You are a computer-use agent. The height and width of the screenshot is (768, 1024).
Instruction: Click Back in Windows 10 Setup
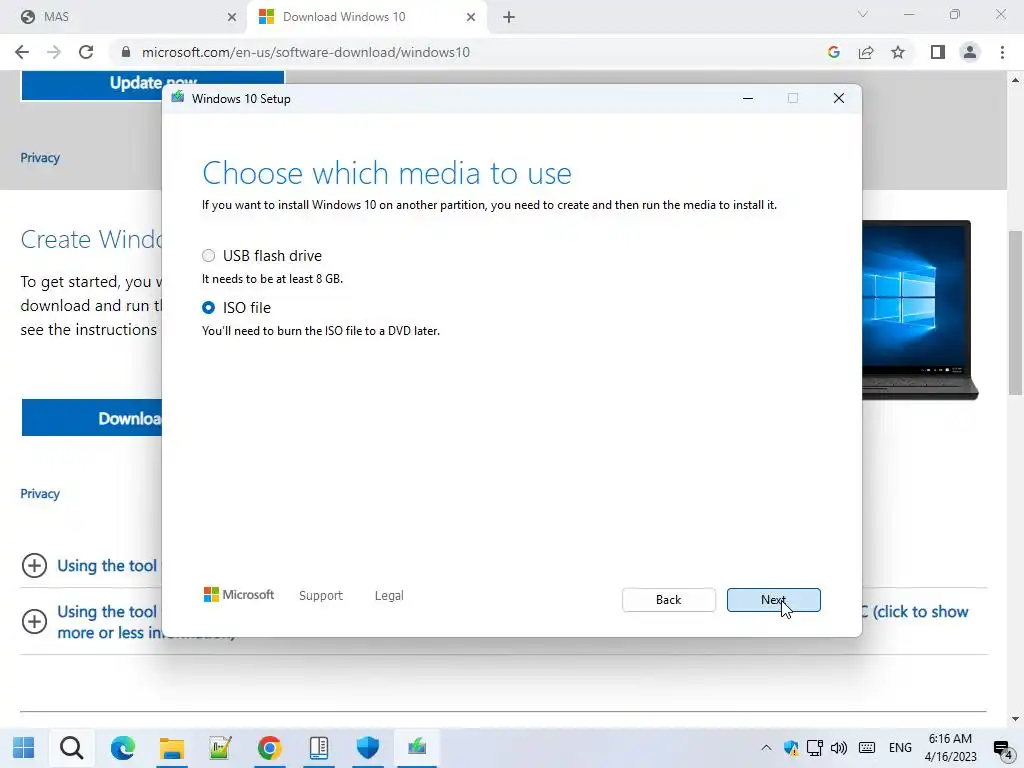[668, 600]
